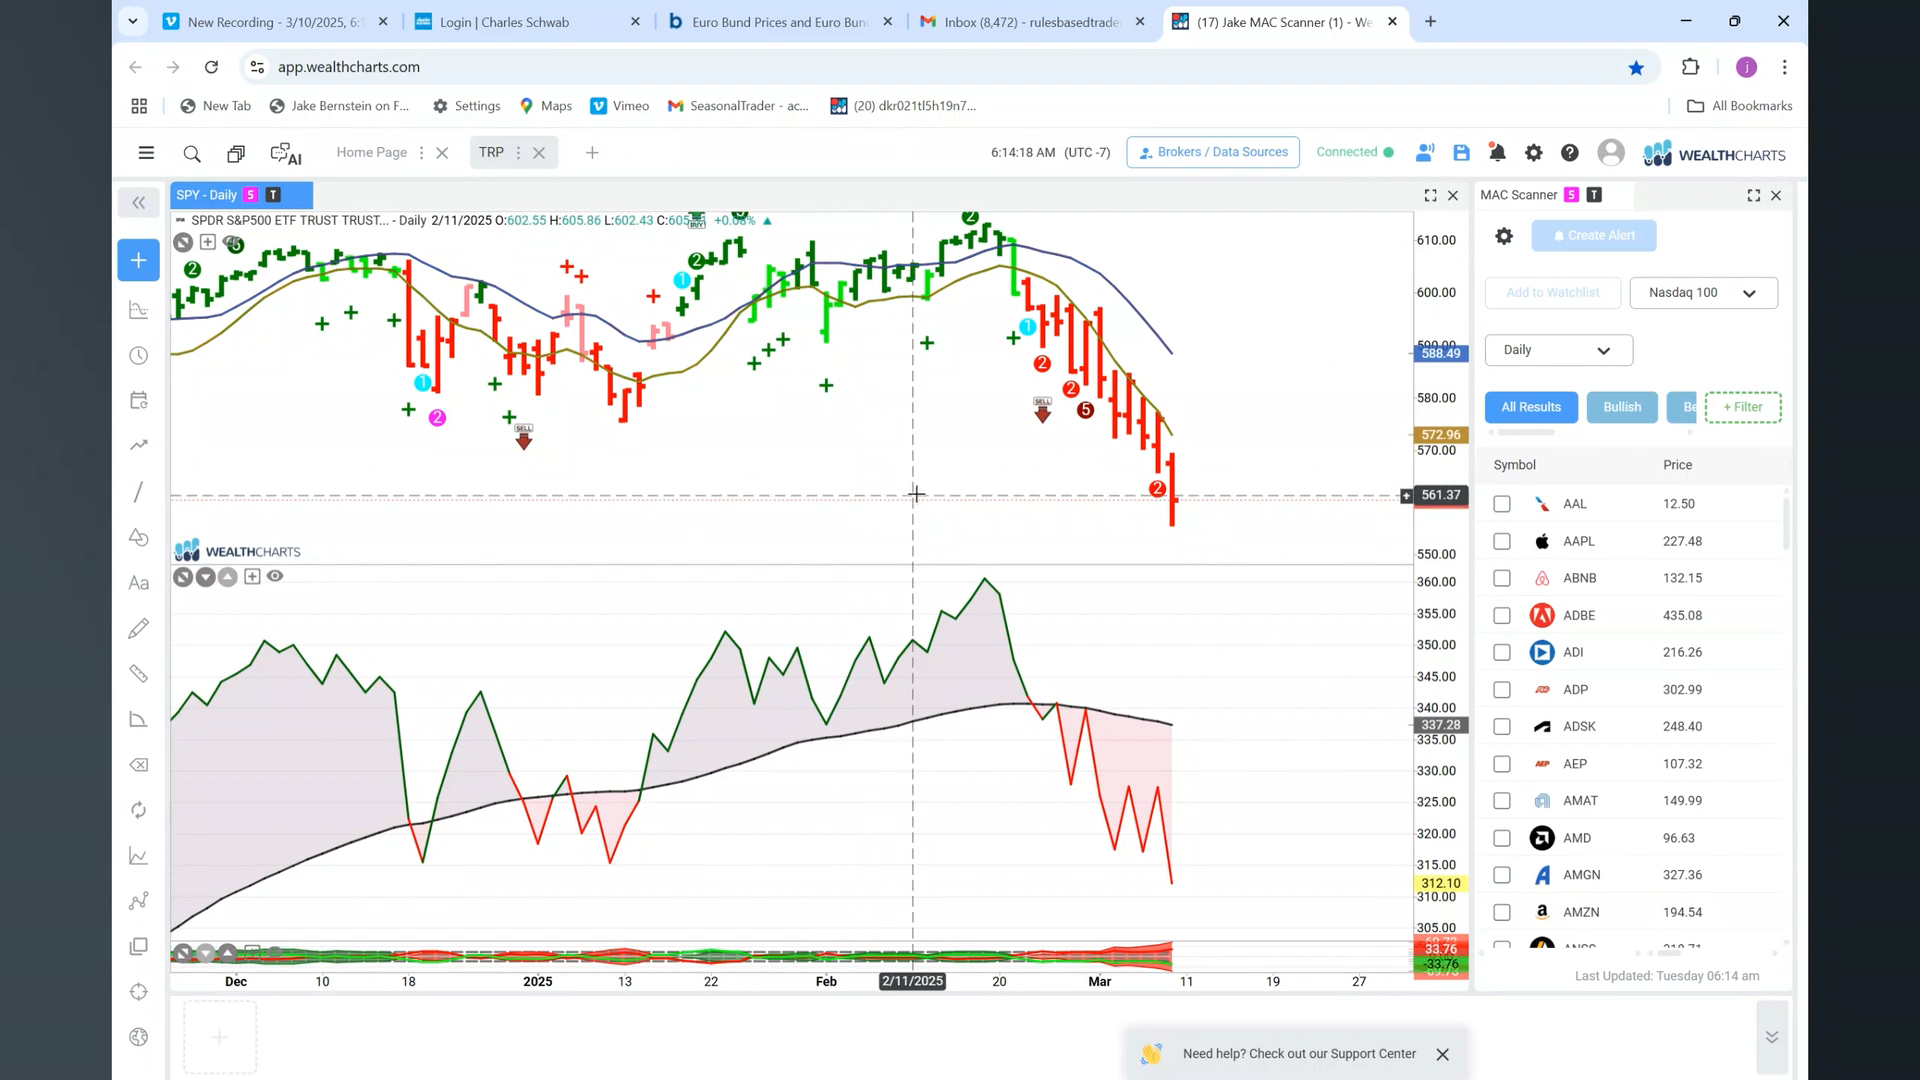Screen dimensions: 1920x1080
Task: Open the Vimeo bookmark
Action: click(x=620, y=106)
